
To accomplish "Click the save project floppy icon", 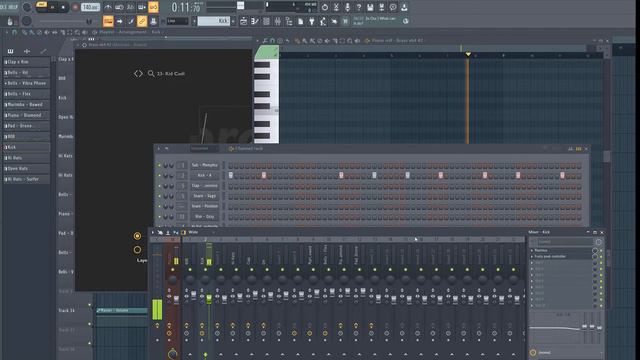I will 370,7.
